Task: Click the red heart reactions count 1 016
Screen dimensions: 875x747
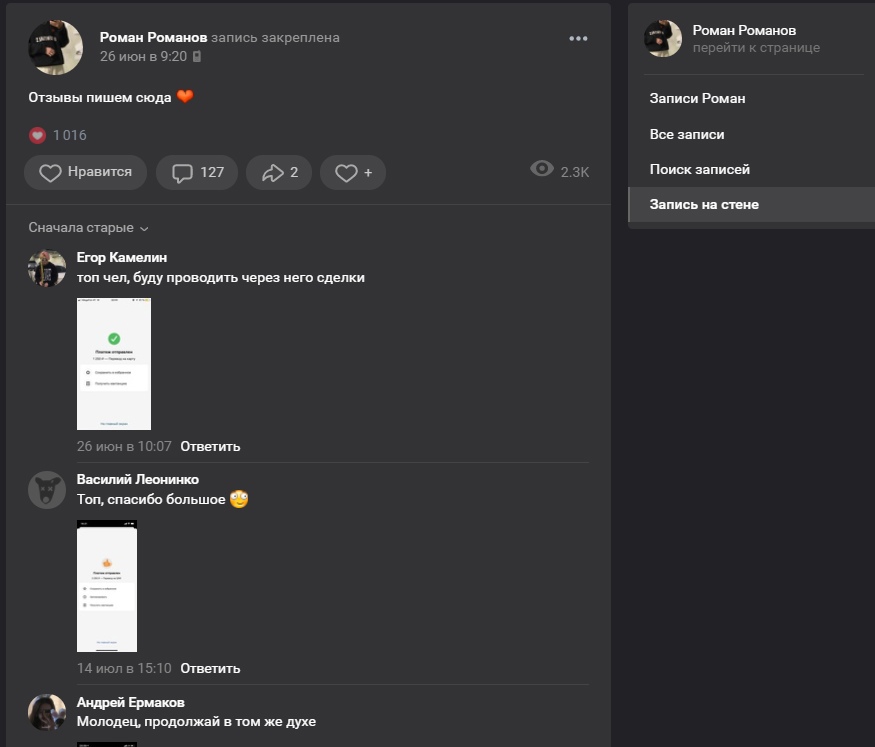Action: [58, 135]
